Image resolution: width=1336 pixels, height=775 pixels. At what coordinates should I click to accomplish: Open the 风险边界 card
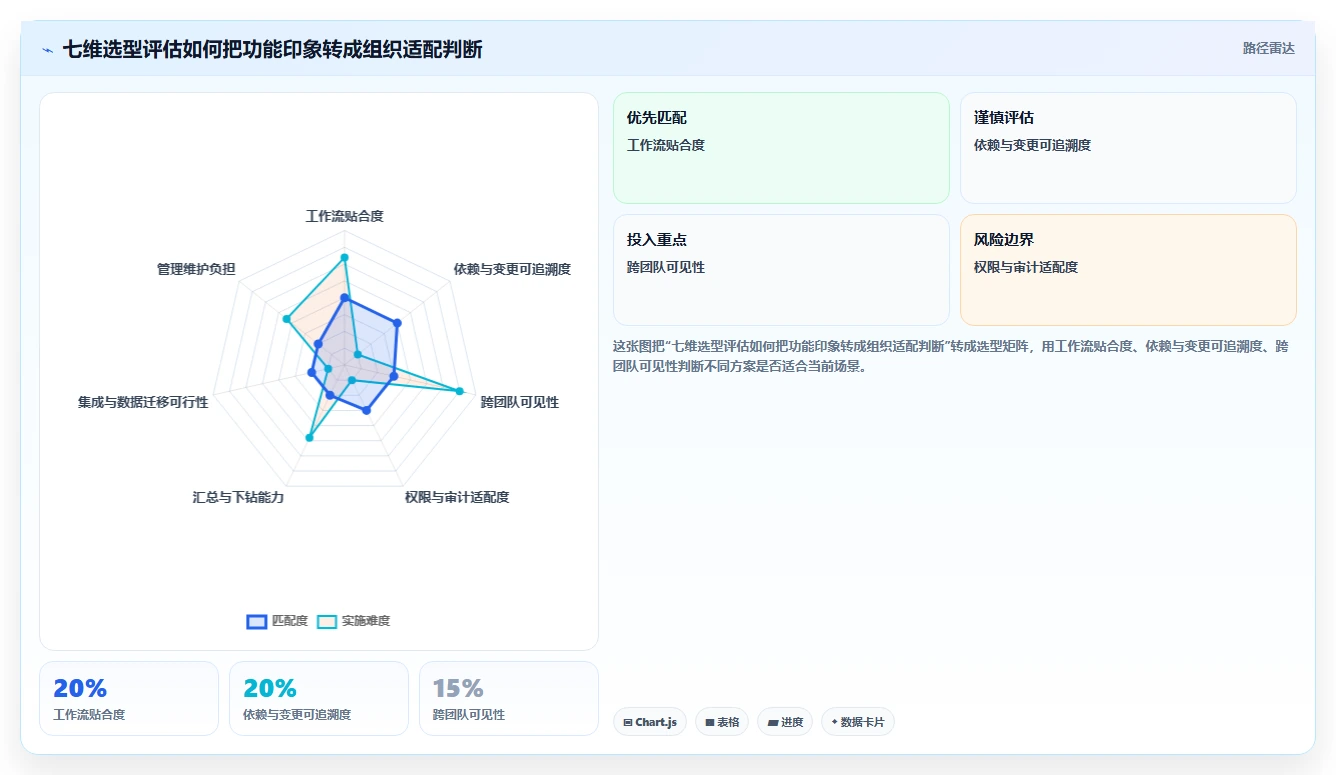1128,270
